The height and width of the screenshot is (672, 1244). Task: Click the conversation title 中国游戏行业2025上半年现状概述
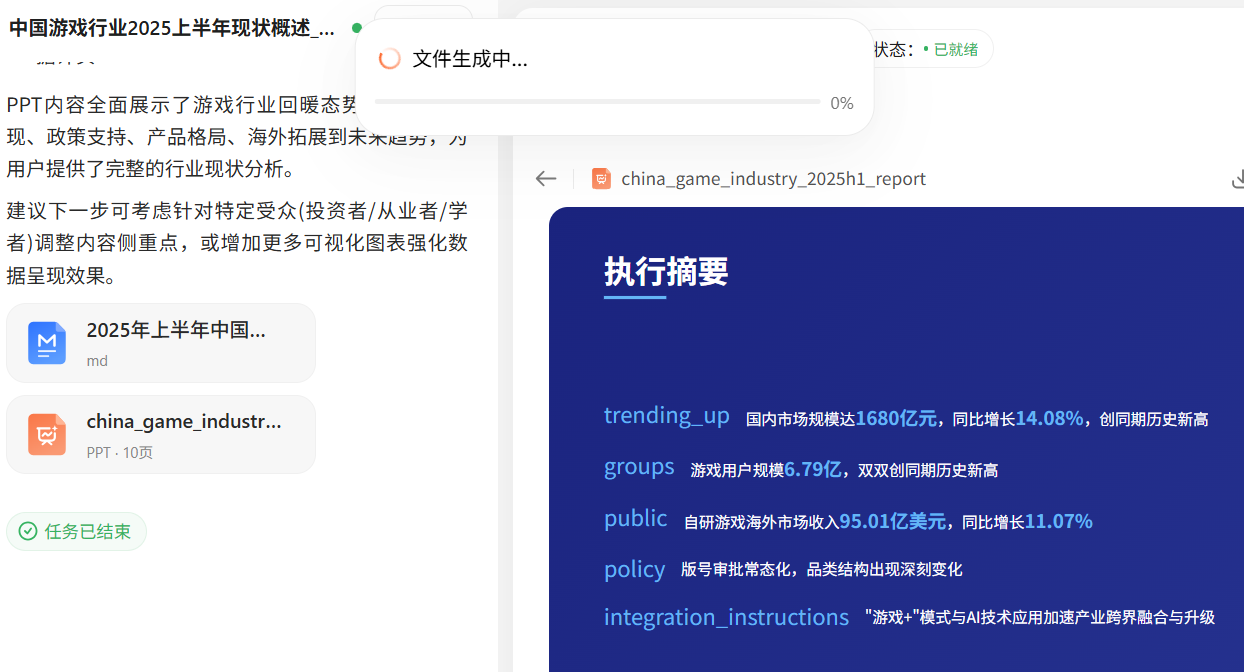click(172, 28)
